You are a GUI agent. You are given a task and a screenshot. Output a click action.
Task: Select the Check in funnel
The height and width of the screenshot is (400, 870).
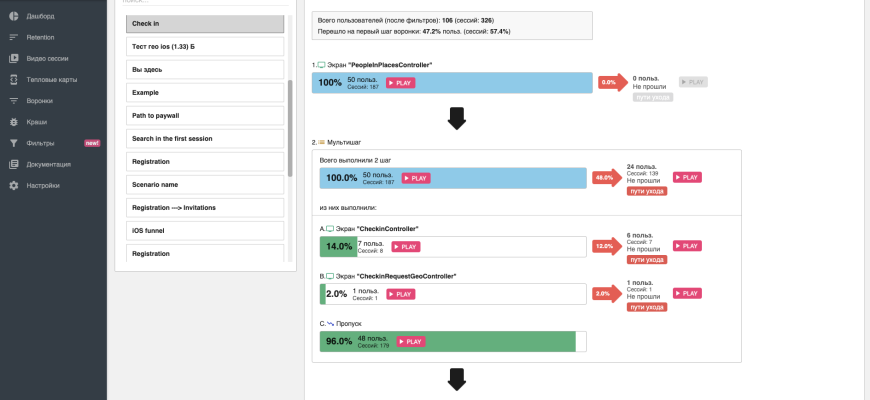pyautogui.click(x=205, y=24)
